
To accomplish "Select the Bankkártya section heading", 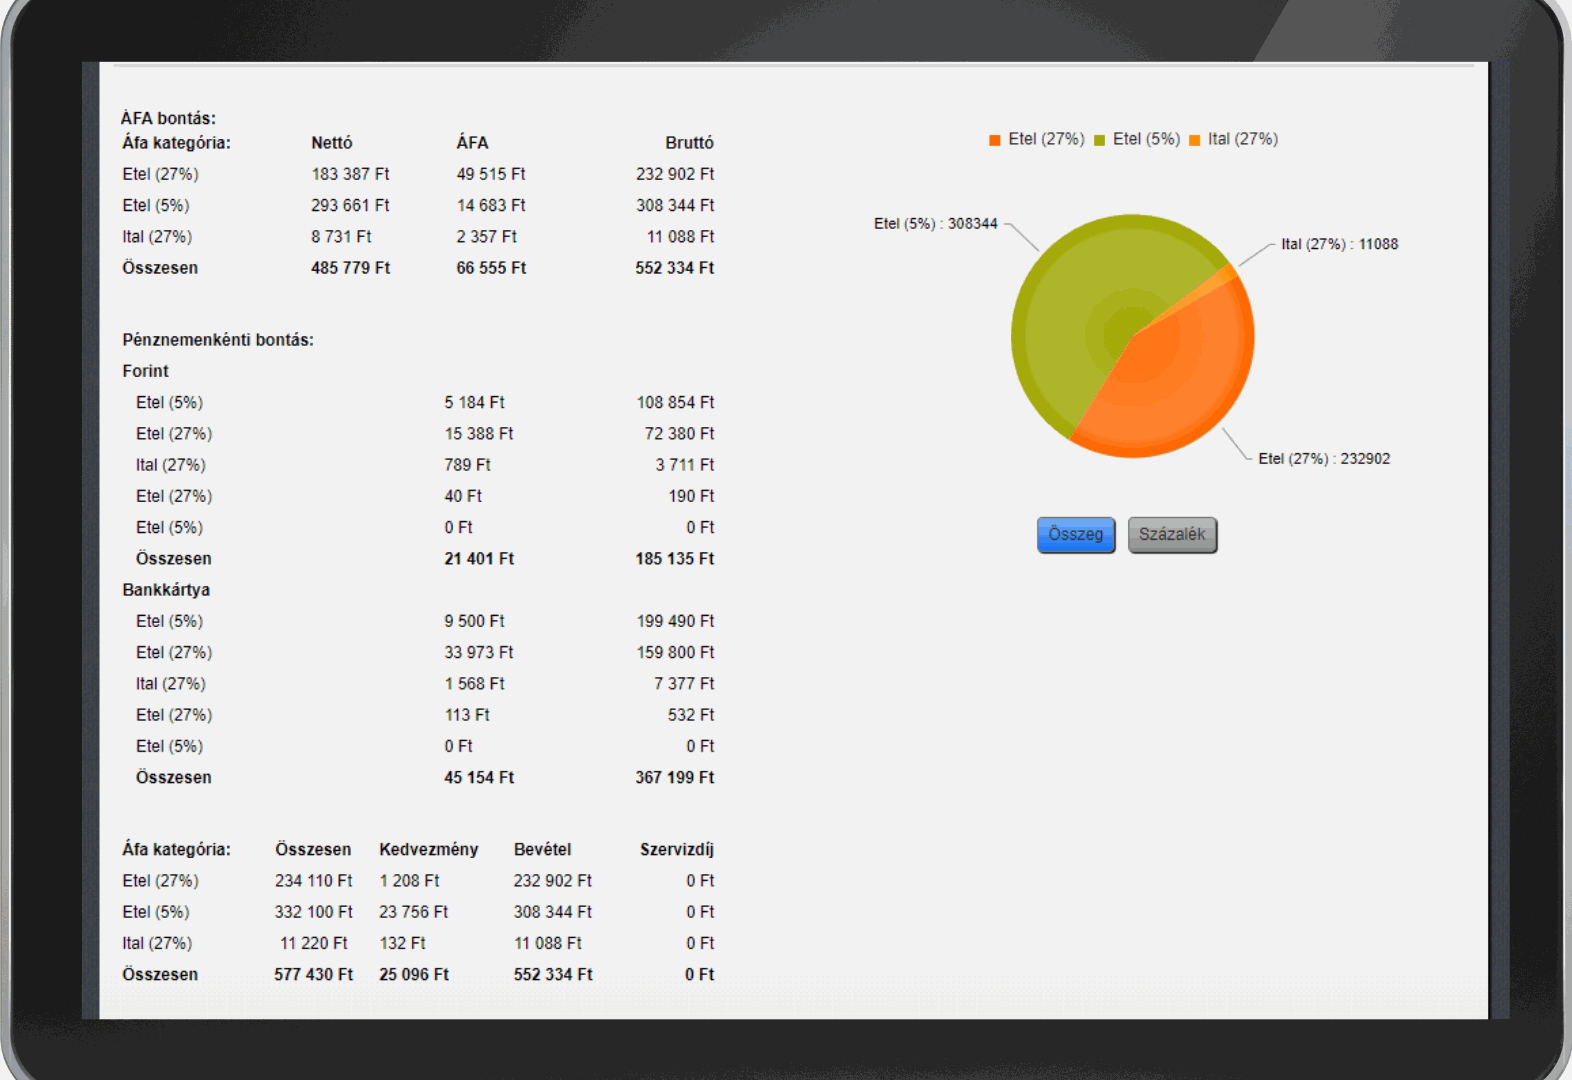I will point(166,590).
